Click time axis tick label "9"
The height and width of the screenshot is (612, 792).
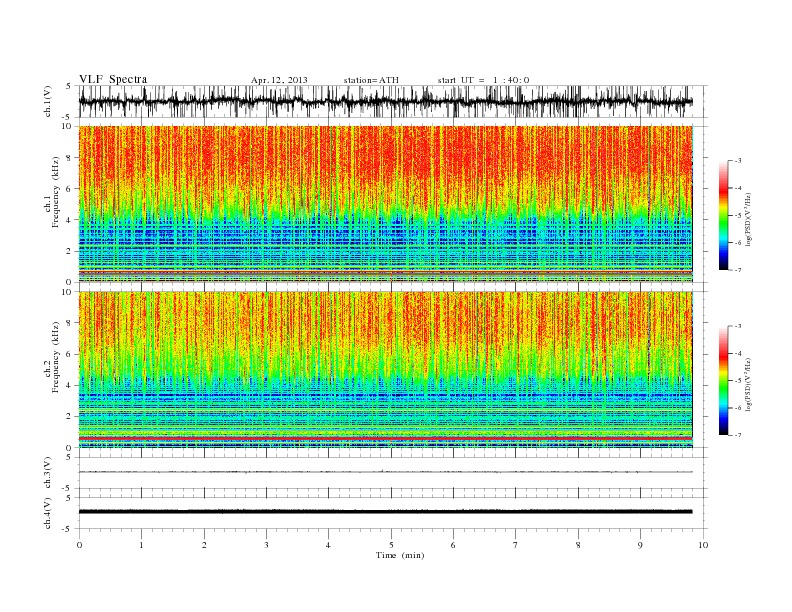(640, 545)
